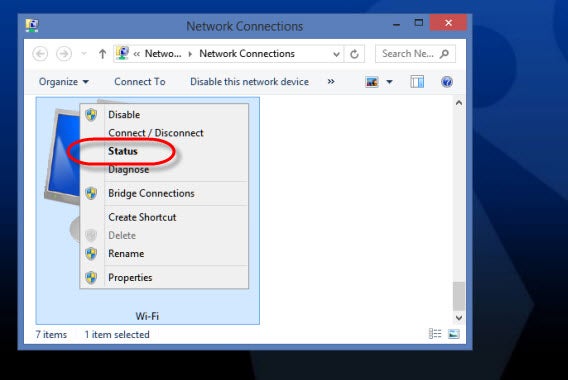The width and height of the screenshot is (568, 380).
Task: Click '1 item selected' status text
Action: (117, 335)
